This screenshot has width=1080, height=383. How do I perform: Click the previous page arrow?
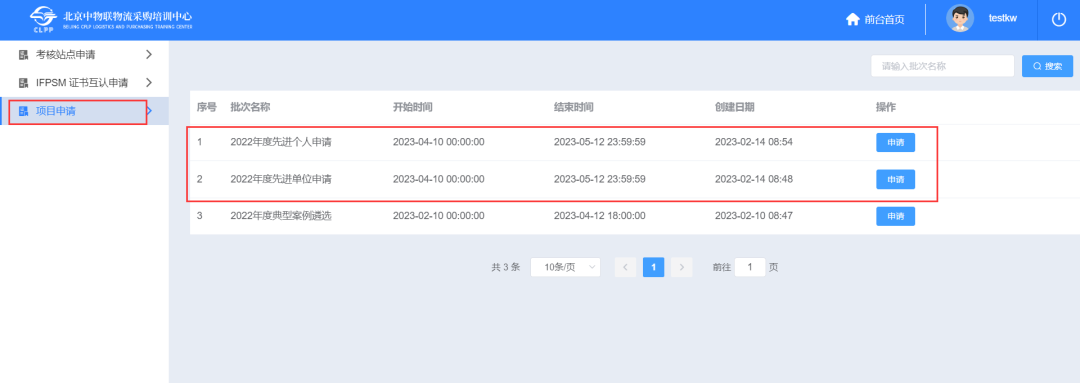point(625,267)
